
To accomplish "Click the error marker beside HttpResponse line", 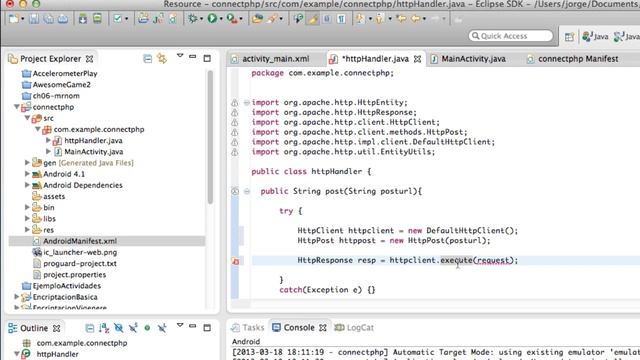I will tap(236, 261).
